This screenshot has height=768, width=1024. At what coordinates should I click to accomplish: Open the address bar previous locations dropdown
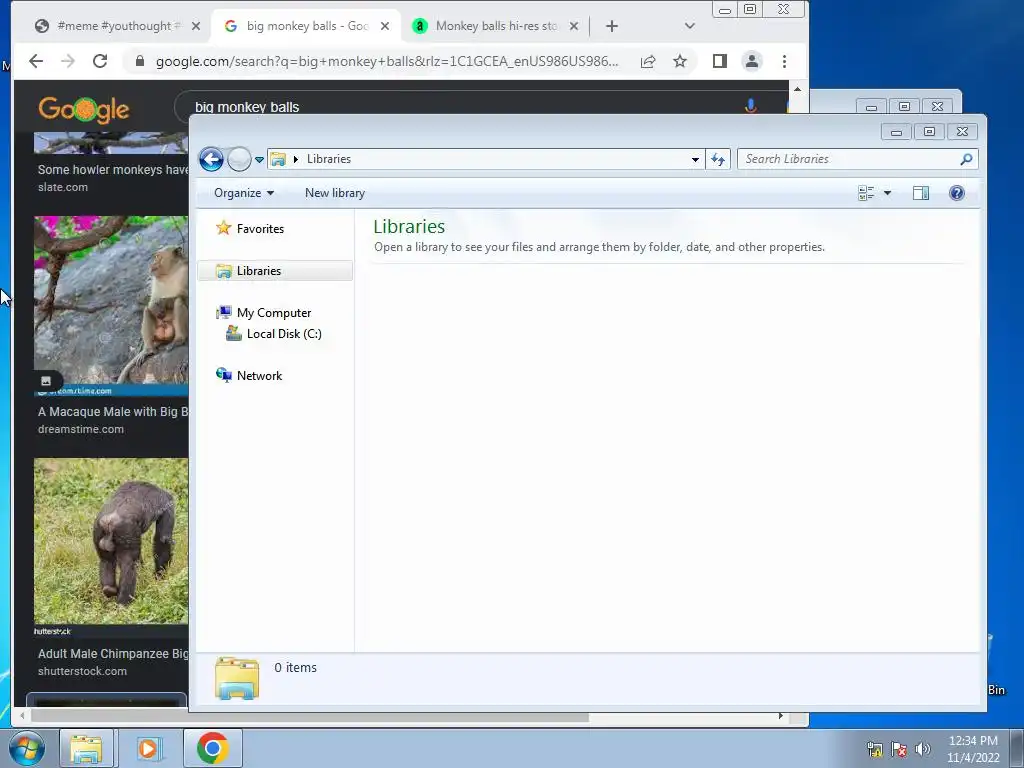[x=695, y=159]
